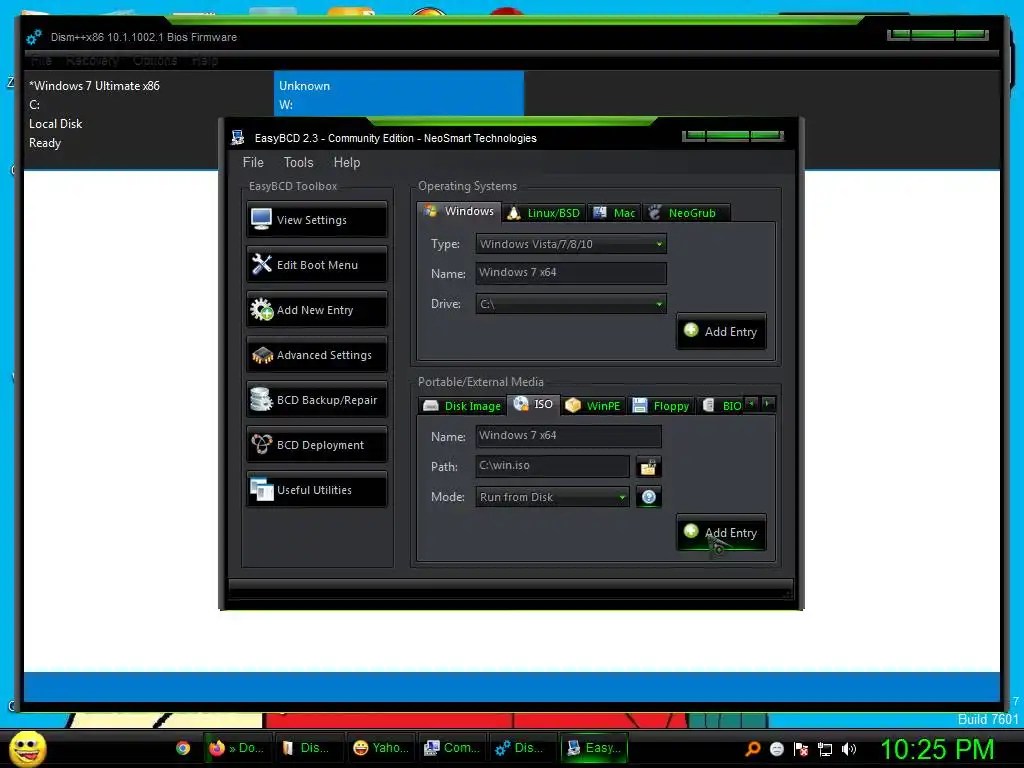Click the EasyBCD title bar app icon
The width and height of the screenshot is (1024, 768).
point(238,138)
